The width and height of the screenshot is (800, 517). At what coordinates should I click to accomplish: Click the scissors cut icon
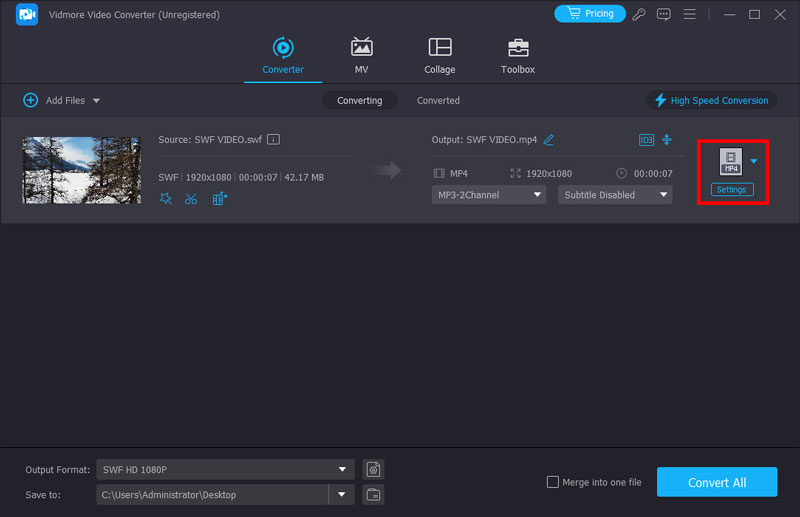pyautogui.click(x=191, y=198)
